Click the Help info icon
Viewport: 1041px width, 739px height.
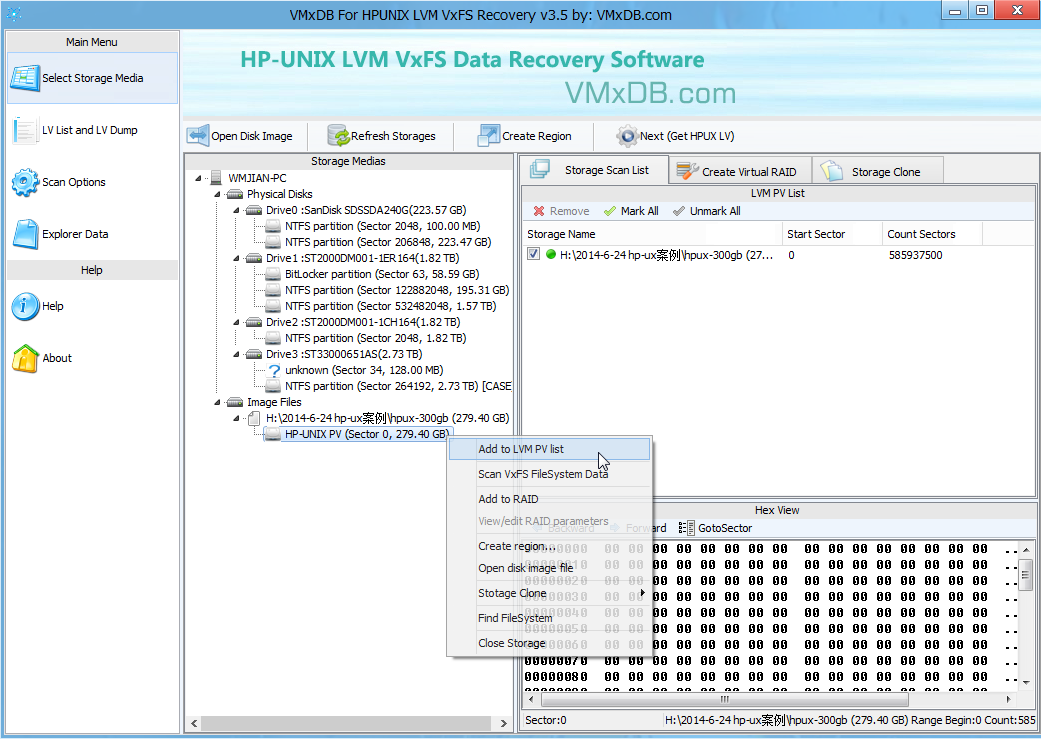(25, 306)
